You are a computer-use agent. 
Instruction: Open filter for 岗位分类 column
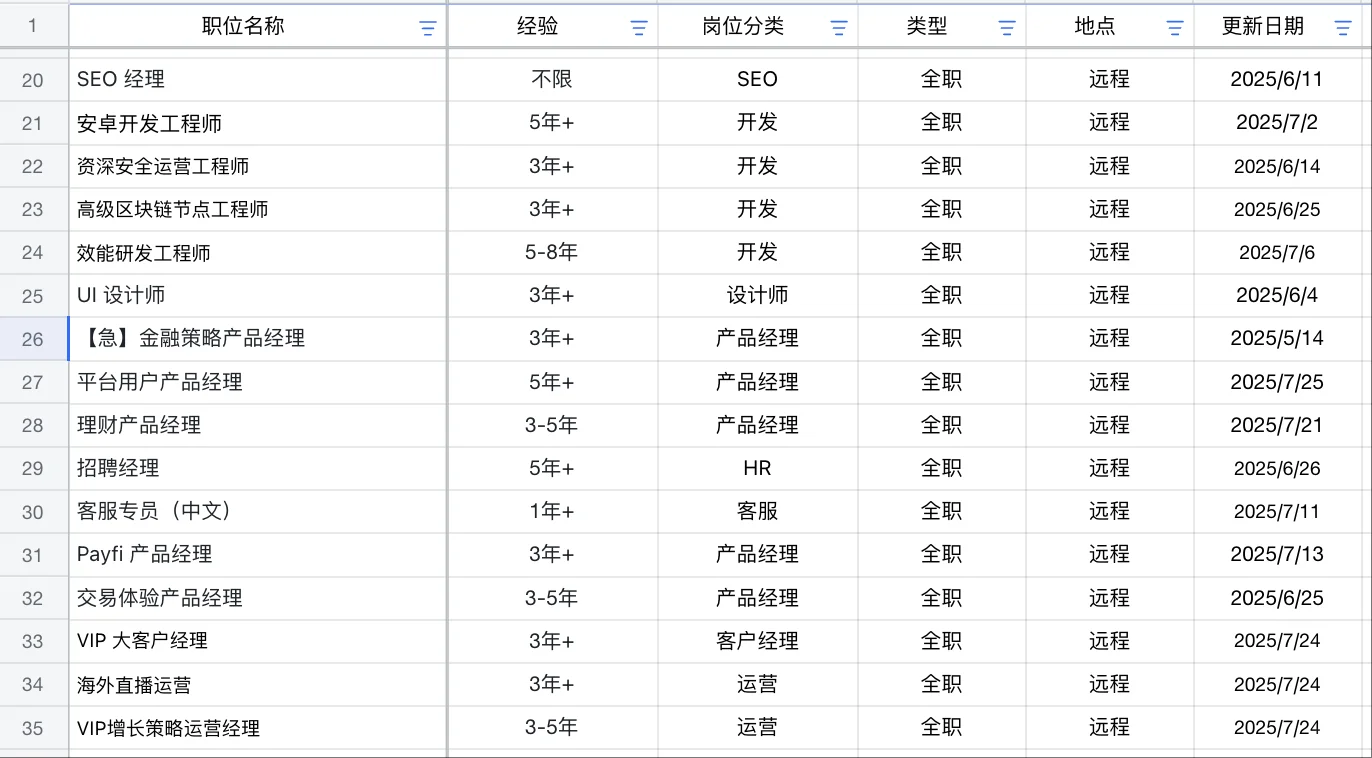pos(840,28)
